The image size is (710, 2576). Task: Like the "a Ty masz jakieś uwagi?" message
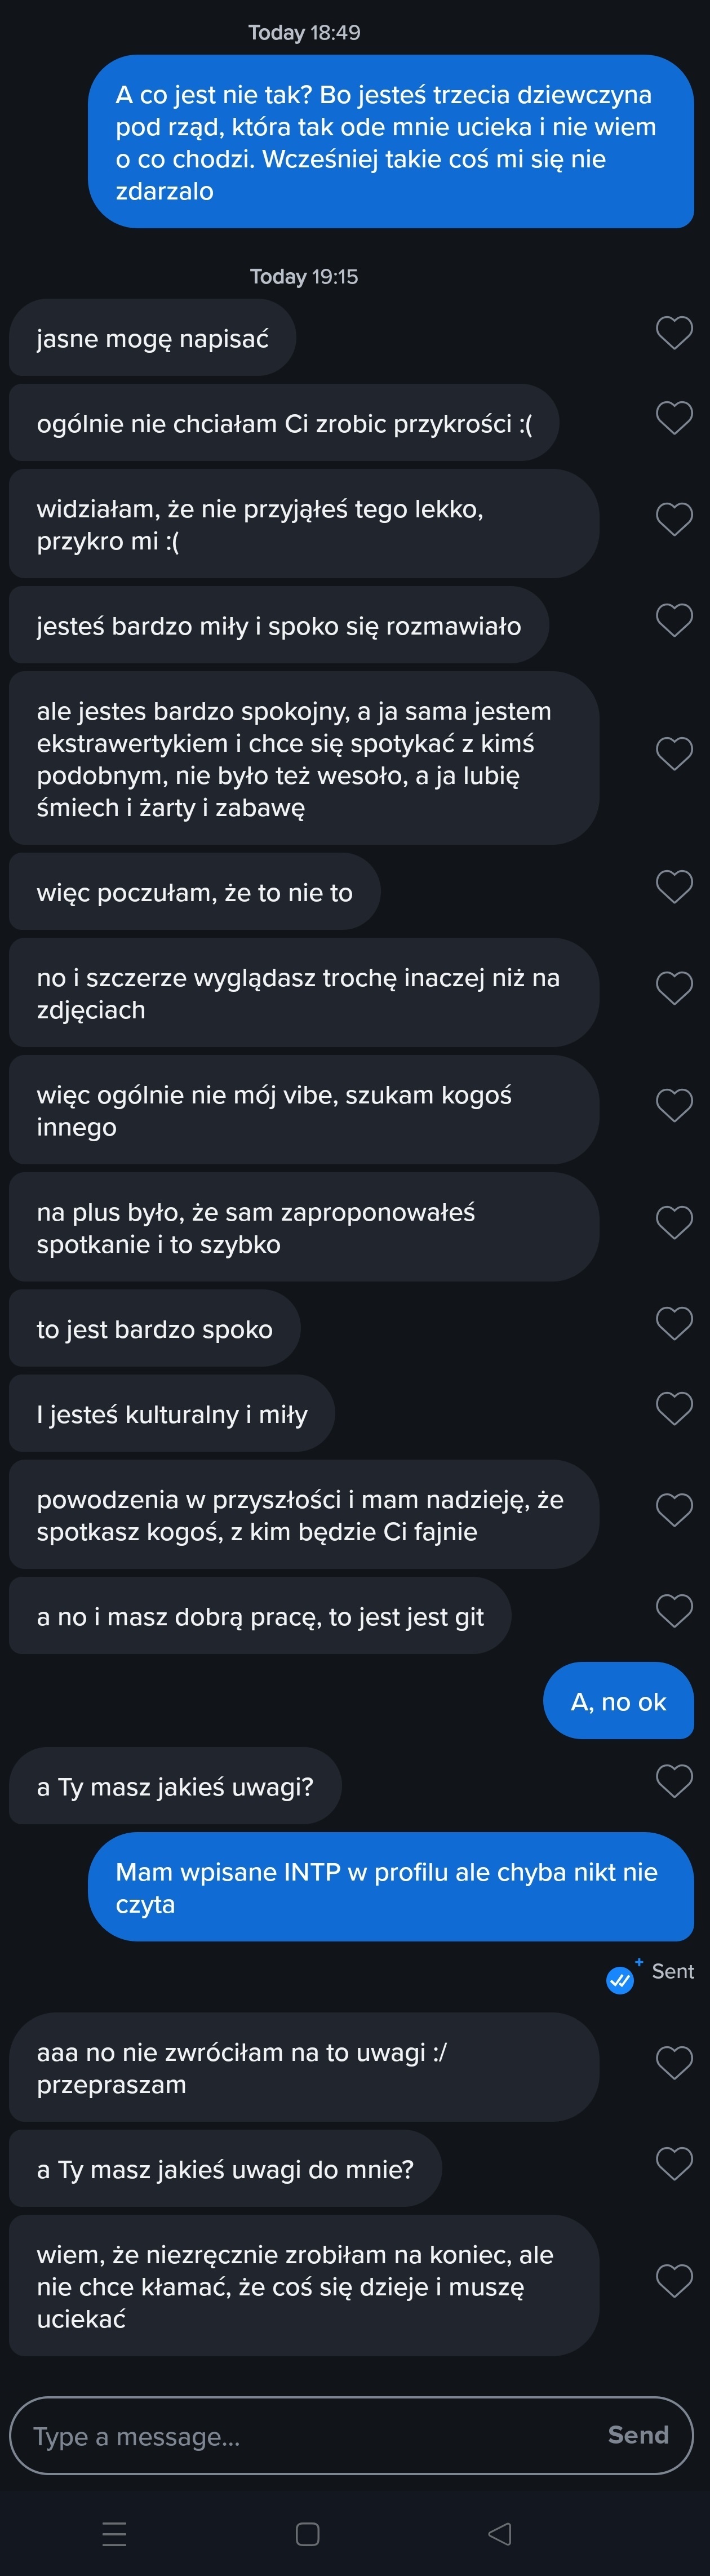[674, 1781]
